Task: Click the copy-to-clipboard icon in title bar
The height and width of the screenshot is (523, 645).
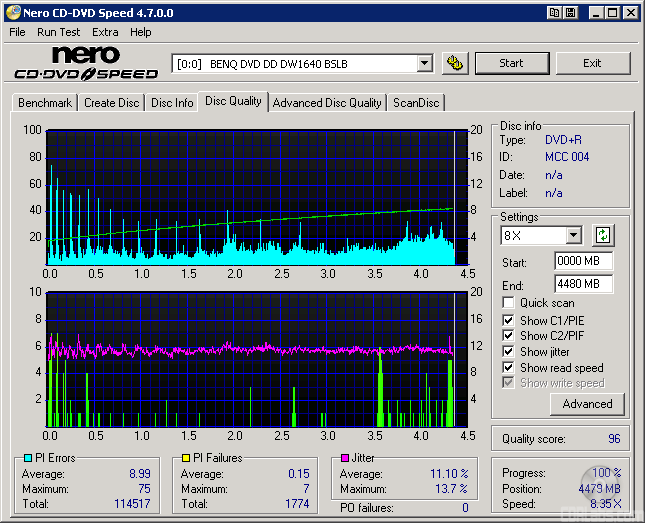Action: click(x=553, y=13)
